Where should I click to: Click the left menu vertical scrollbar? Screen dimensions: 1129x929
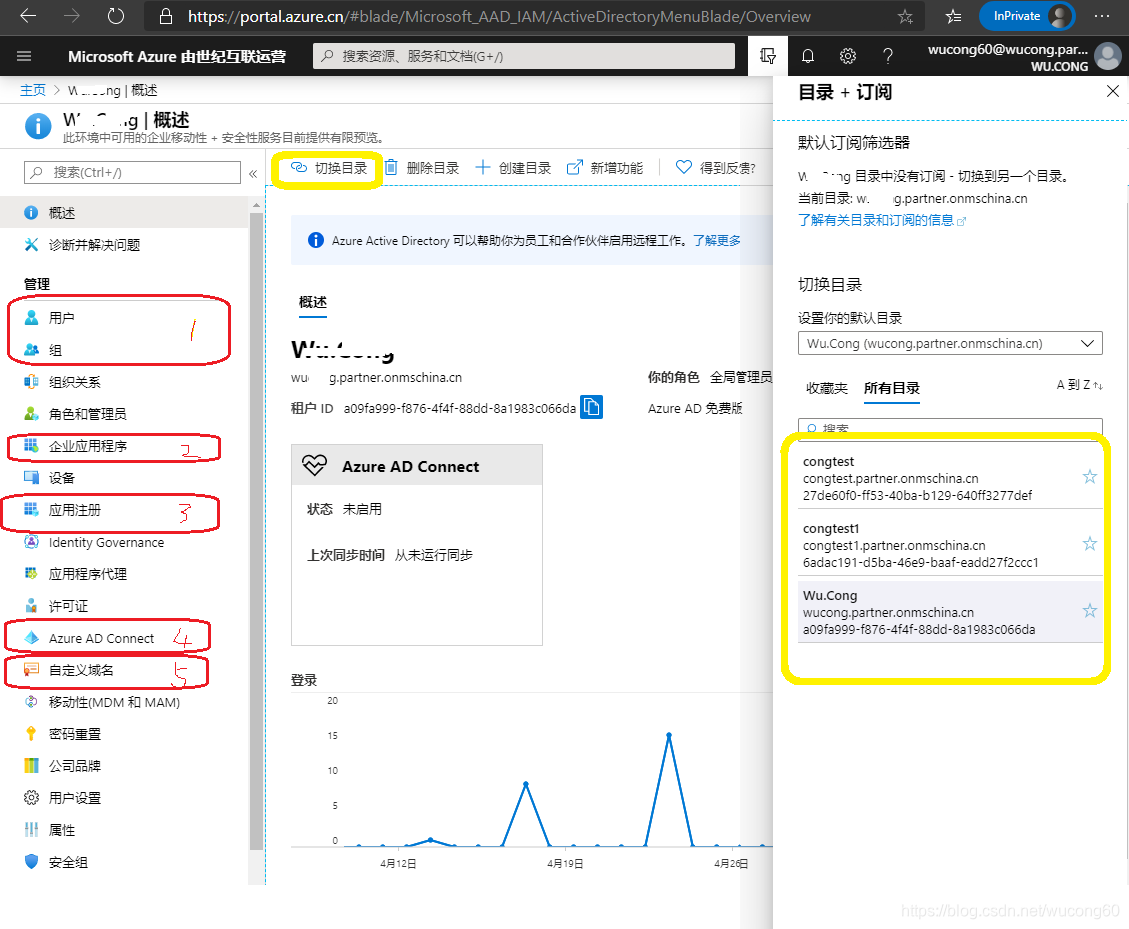(x=256, y=529)
